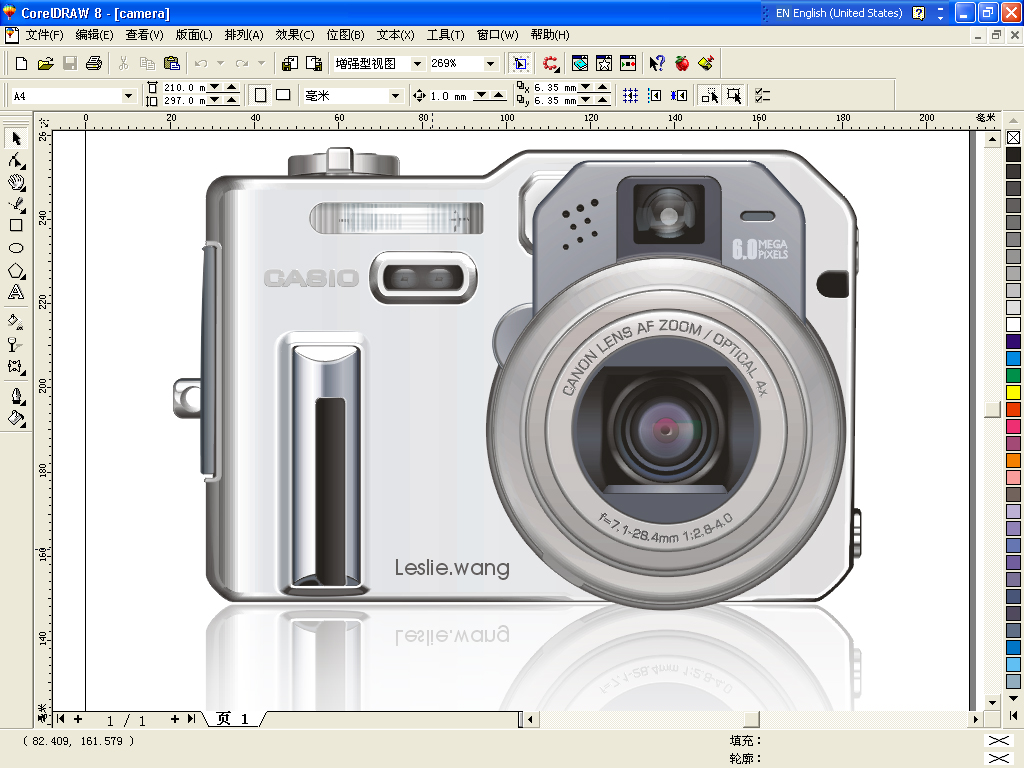Expand the undo history arrow
1024x768 pixels.
click(221, 63)
